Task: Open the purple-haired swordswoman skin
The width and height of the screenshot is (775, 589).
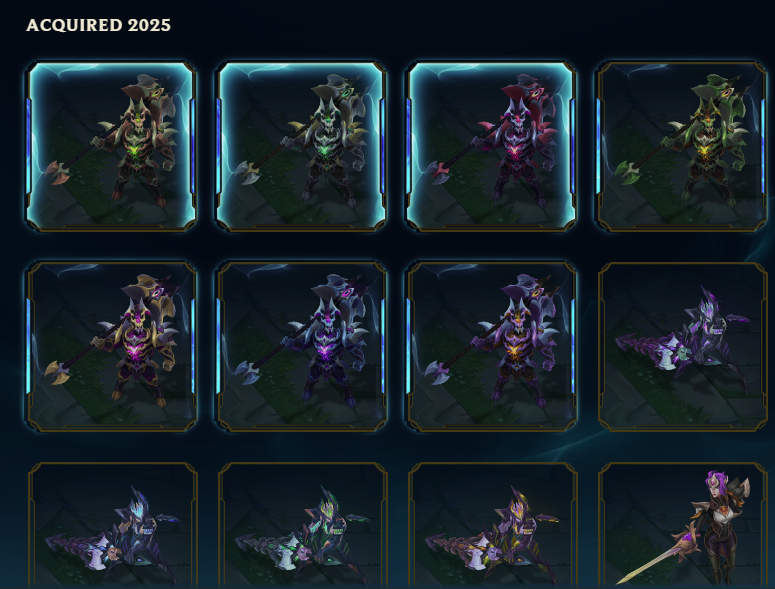Action: tap(682, 525)
